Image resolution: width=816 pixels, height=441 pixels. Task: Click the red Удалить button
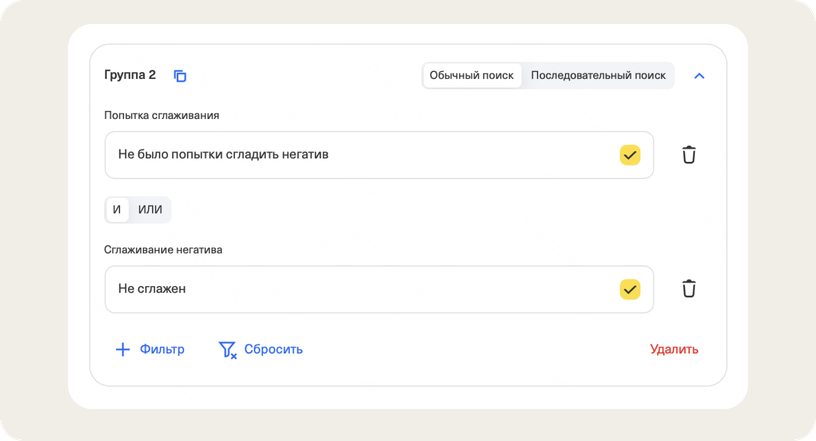674,350
